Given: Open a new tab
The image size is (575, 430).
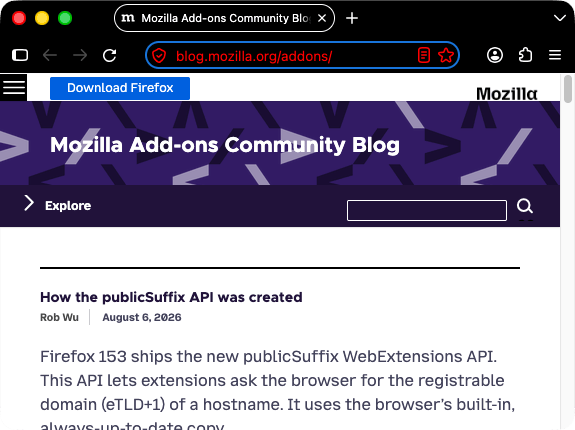Looking at the screenshot, I should [352, 18].
